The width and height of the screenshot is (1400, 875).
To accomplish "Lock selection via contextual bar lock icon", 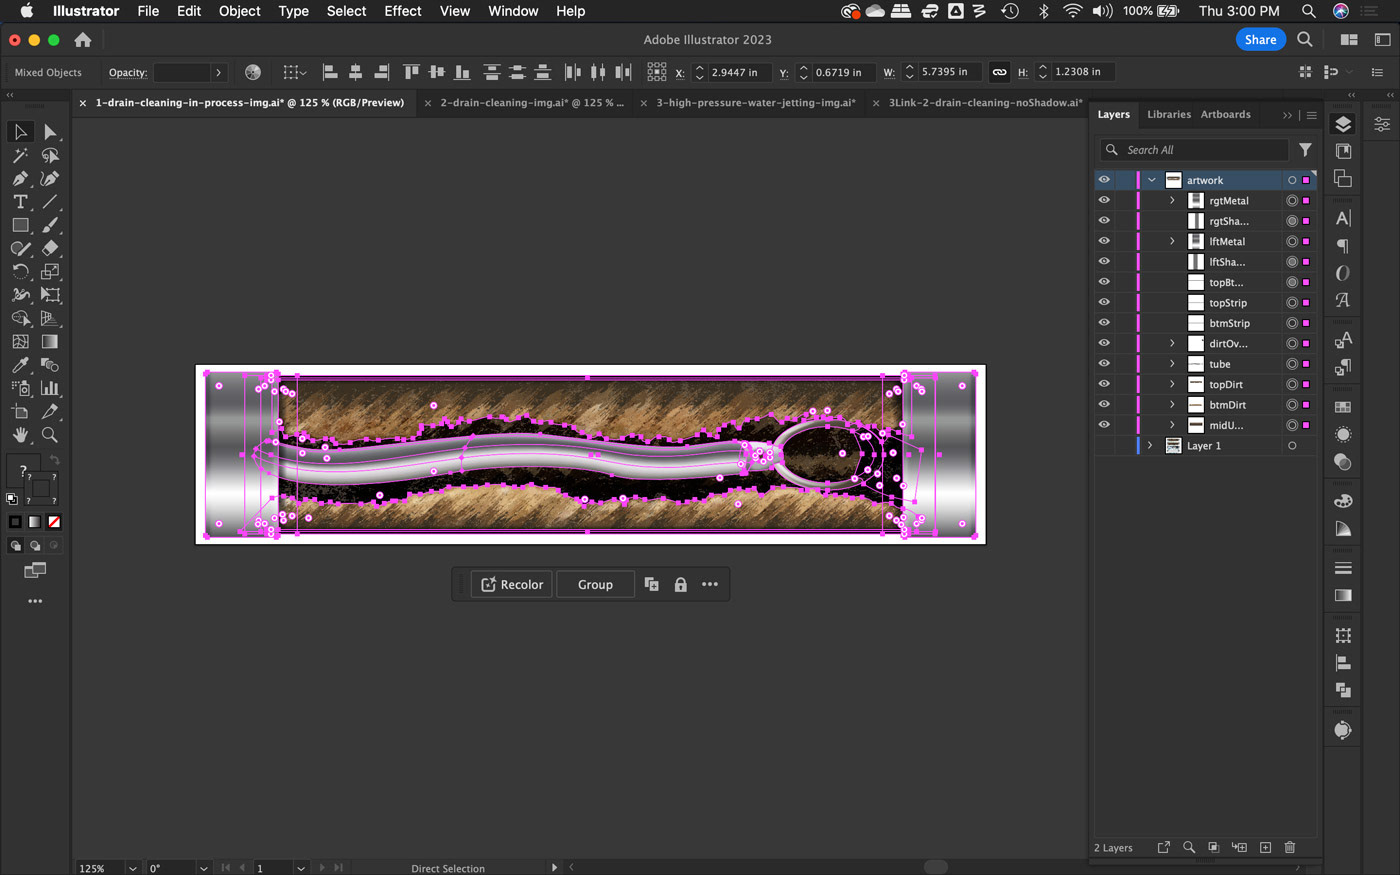I will (x=680, y=585).
